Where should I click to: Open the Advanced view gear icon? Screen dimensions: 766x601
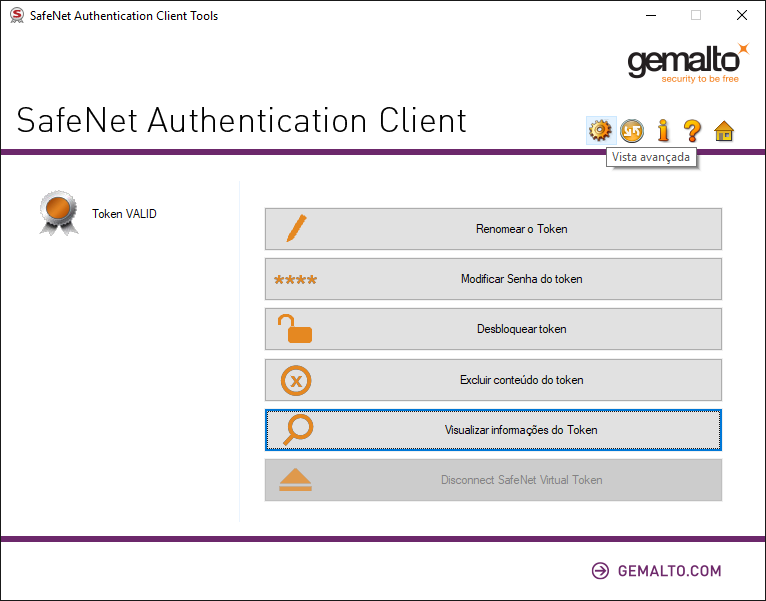(599, 130)
